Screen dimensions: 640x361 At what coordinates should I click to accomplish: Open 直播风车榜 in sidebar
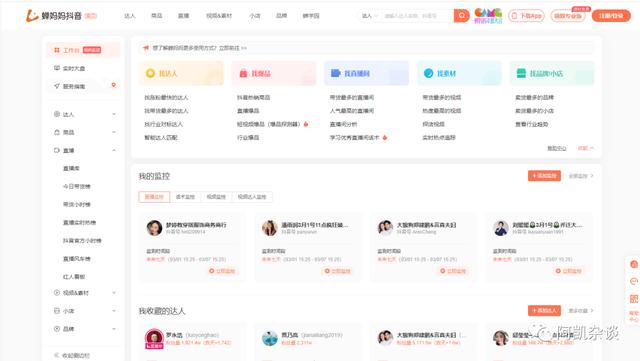[x=77, y=258]
